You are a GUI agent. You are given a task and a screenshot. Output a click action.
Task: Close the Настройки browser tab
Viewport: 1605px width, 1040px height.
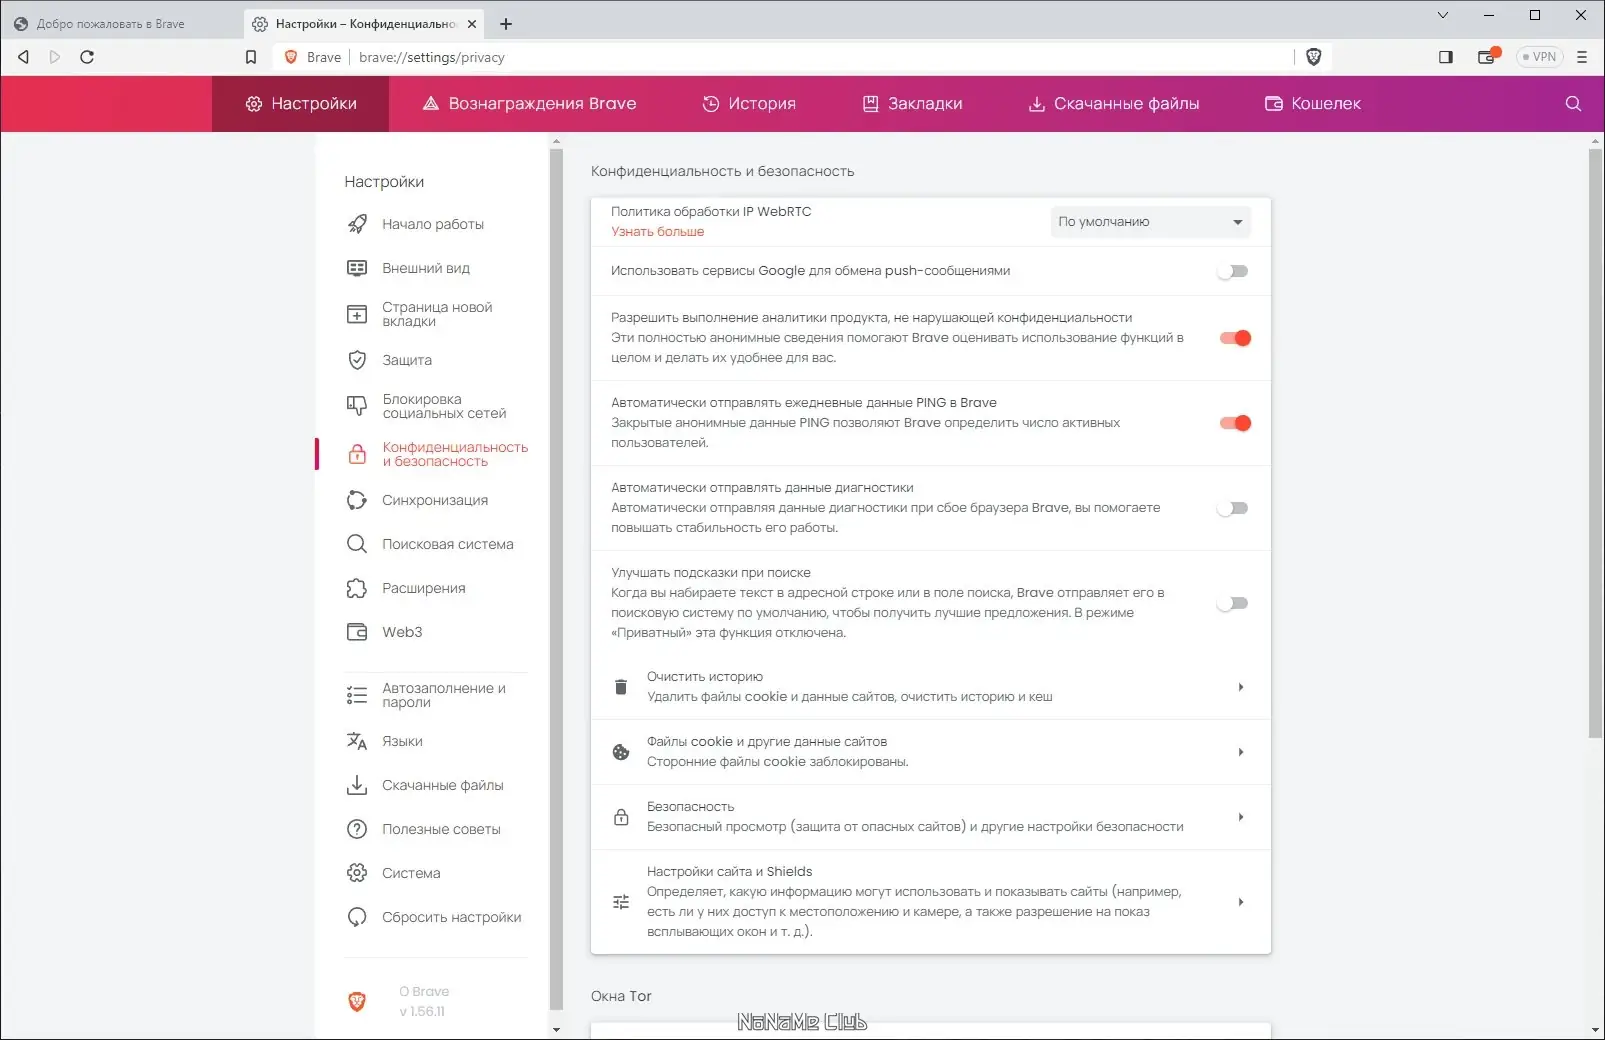click(x=472, y=24)
